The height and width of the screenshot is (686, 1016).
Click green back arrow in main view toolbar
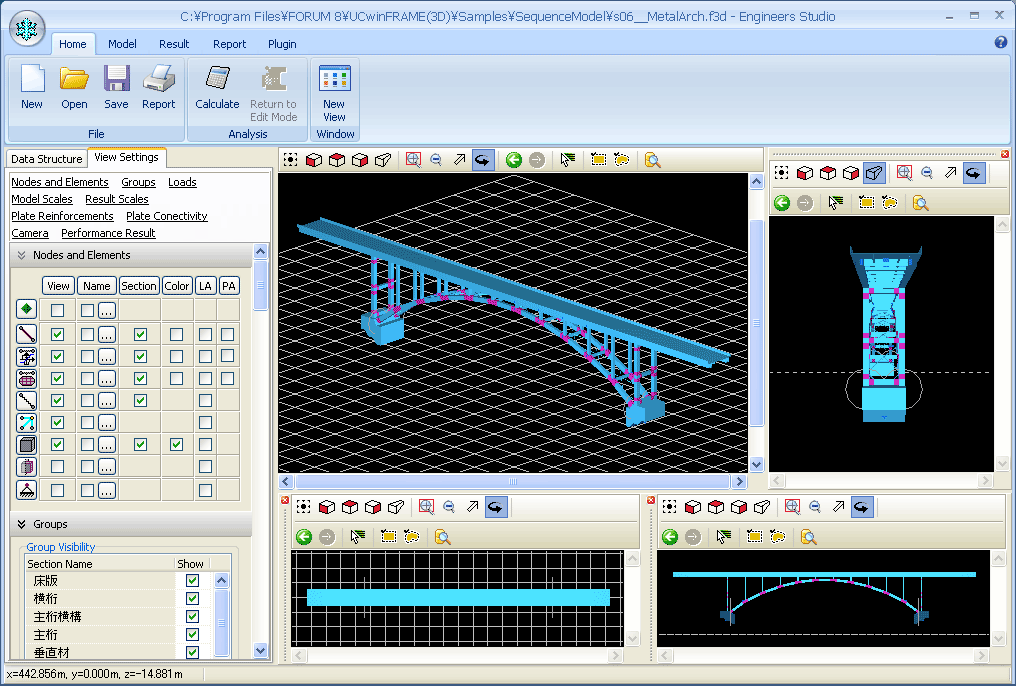513,160
